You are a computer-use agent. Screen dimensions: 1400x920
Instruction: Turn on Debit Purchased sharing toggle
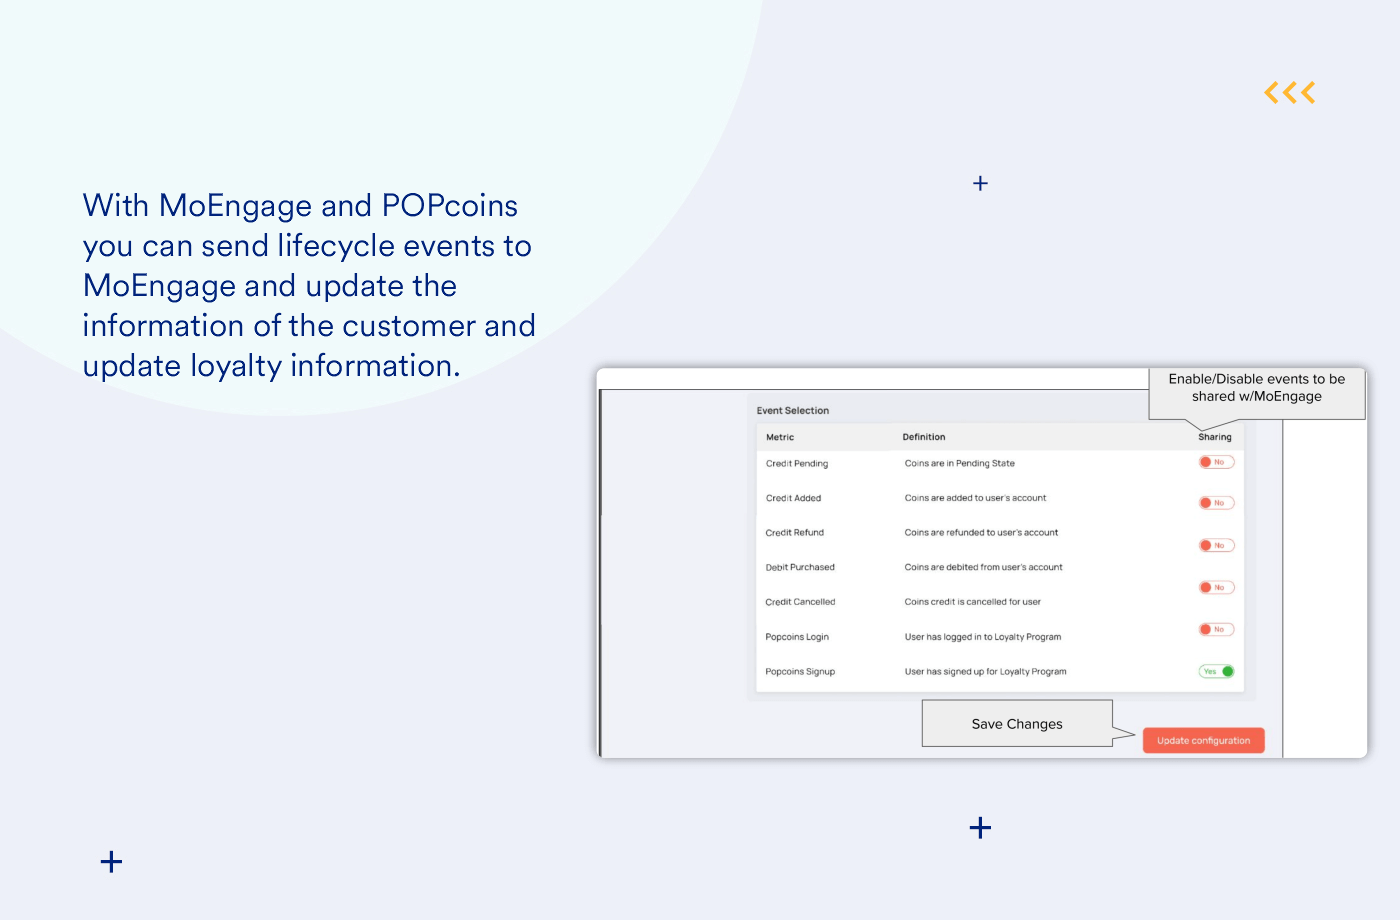1217,587
